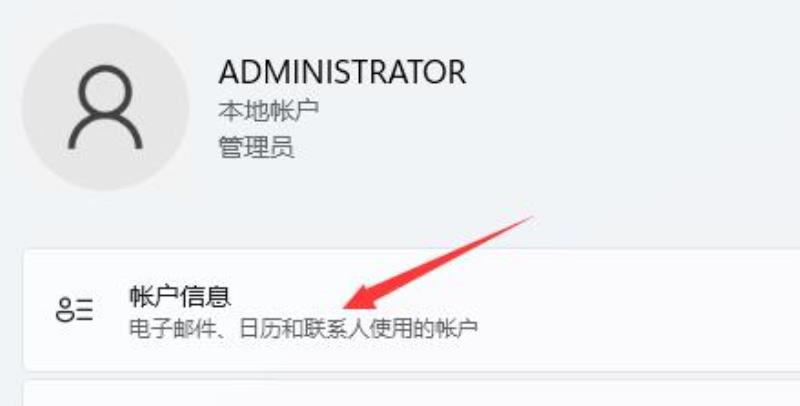Click the 帐户信息 title text
This screenshot has height=406, width=800.
[180, 296]
